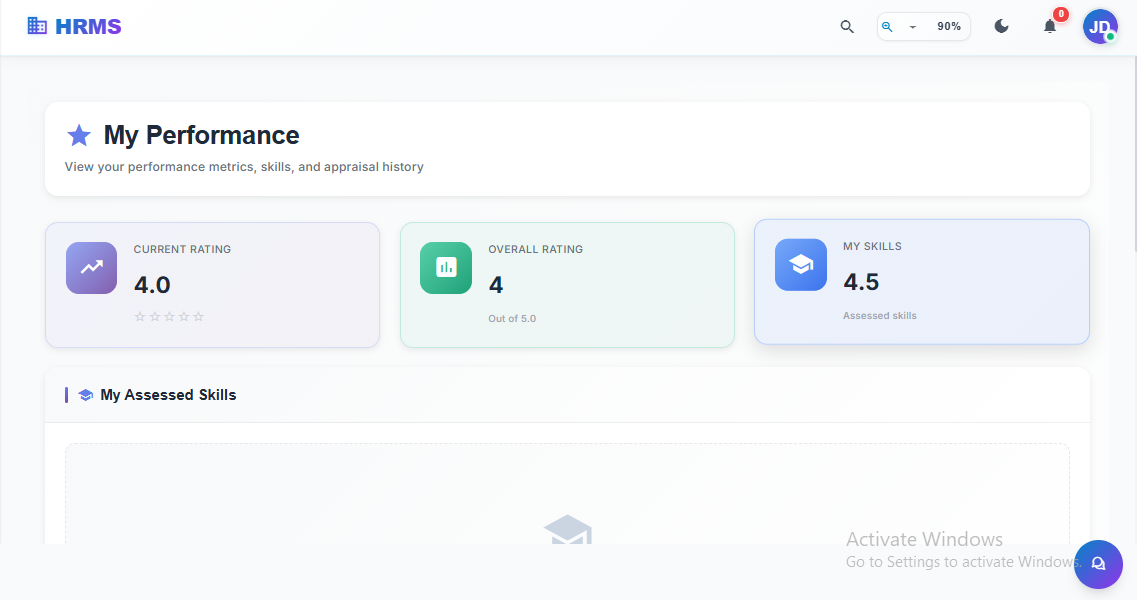Image resolution: width=1137 pixels, height=600 pixels.
Task: Click the Current Rating trend arrow icon
Action: coord(91,268)
